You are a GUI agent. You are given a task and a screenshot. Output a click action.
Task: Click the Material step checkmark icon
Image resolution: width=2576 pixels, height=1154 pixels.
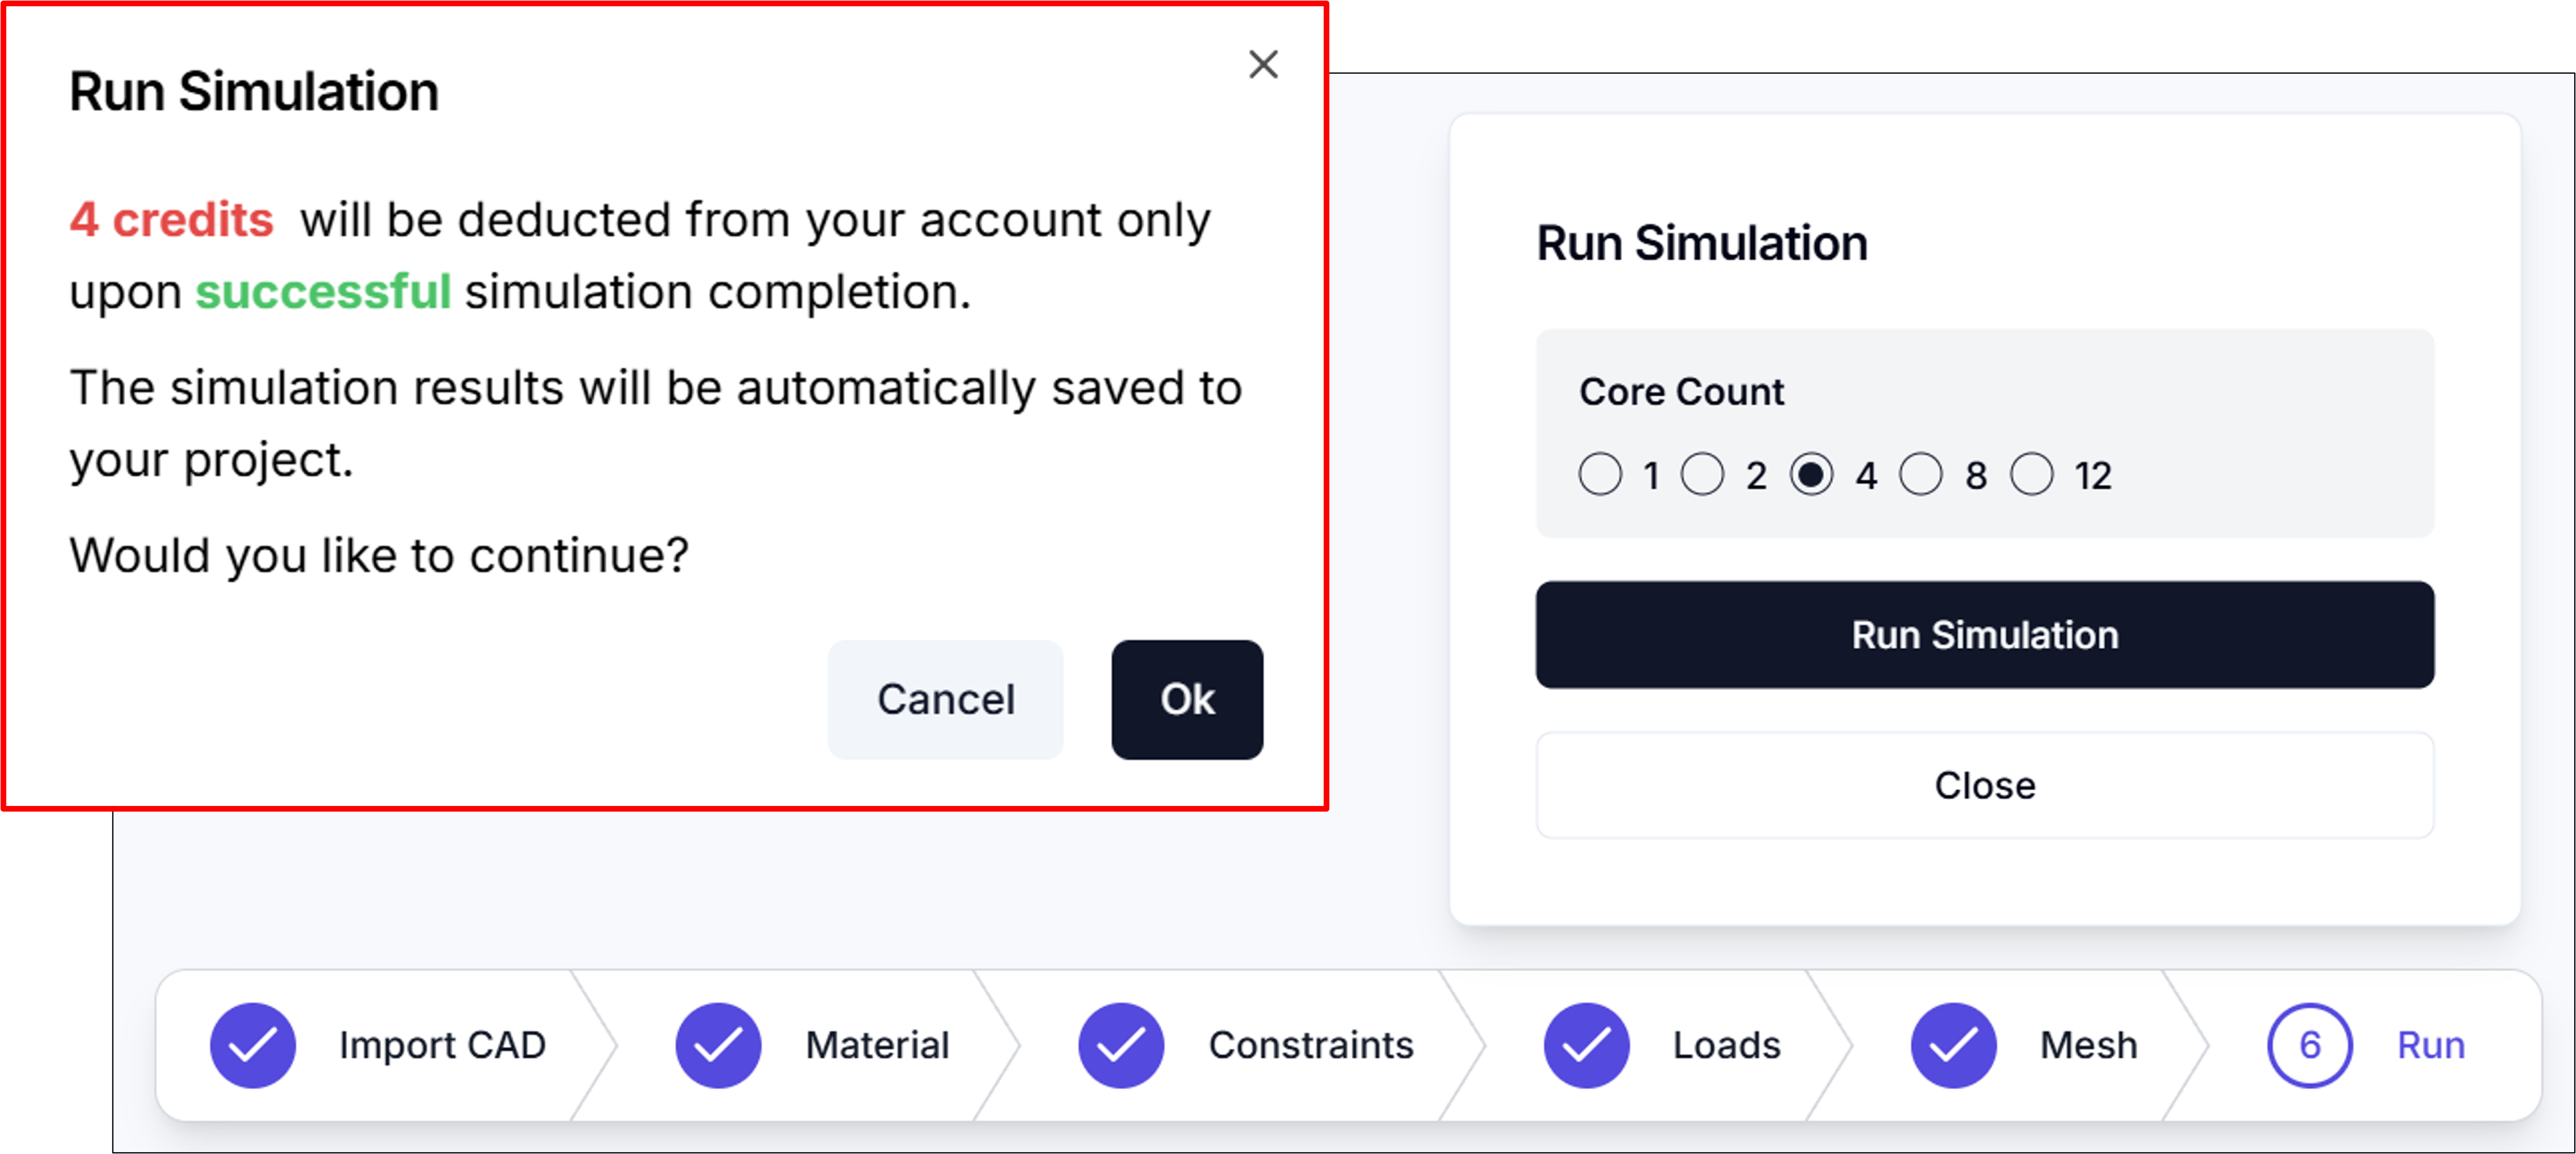(x=718, y=1045)
